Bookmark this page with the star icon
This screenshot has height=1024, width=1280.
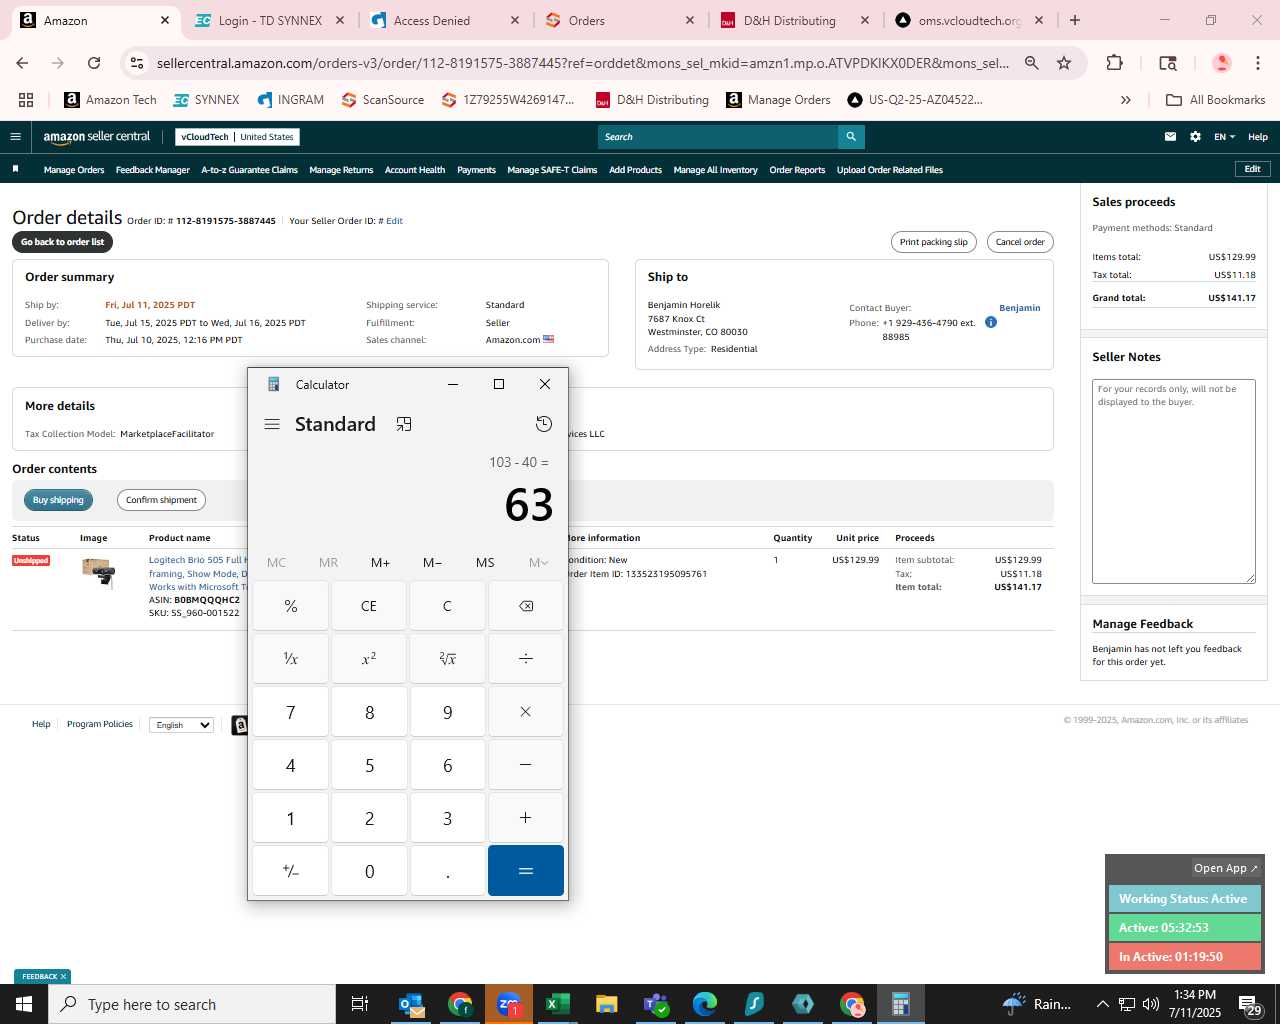(1064, 63)
